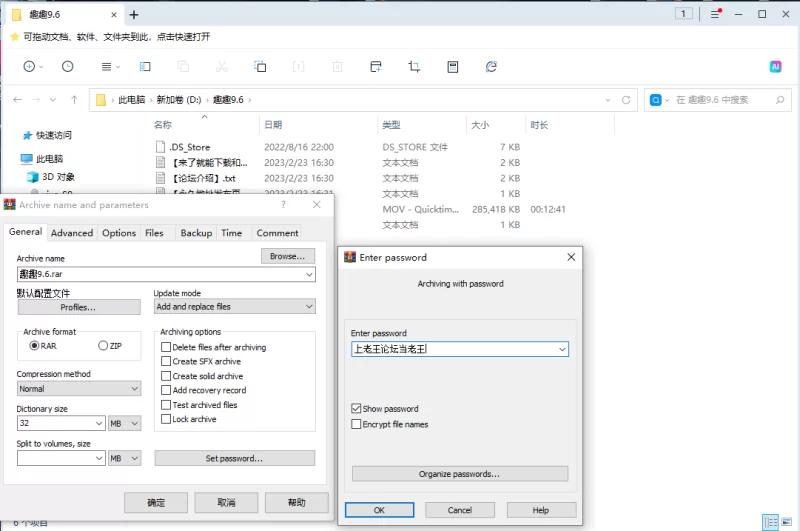
Task: Click Cancel in Enter password dialog
Action: click(x=460, y=510)
